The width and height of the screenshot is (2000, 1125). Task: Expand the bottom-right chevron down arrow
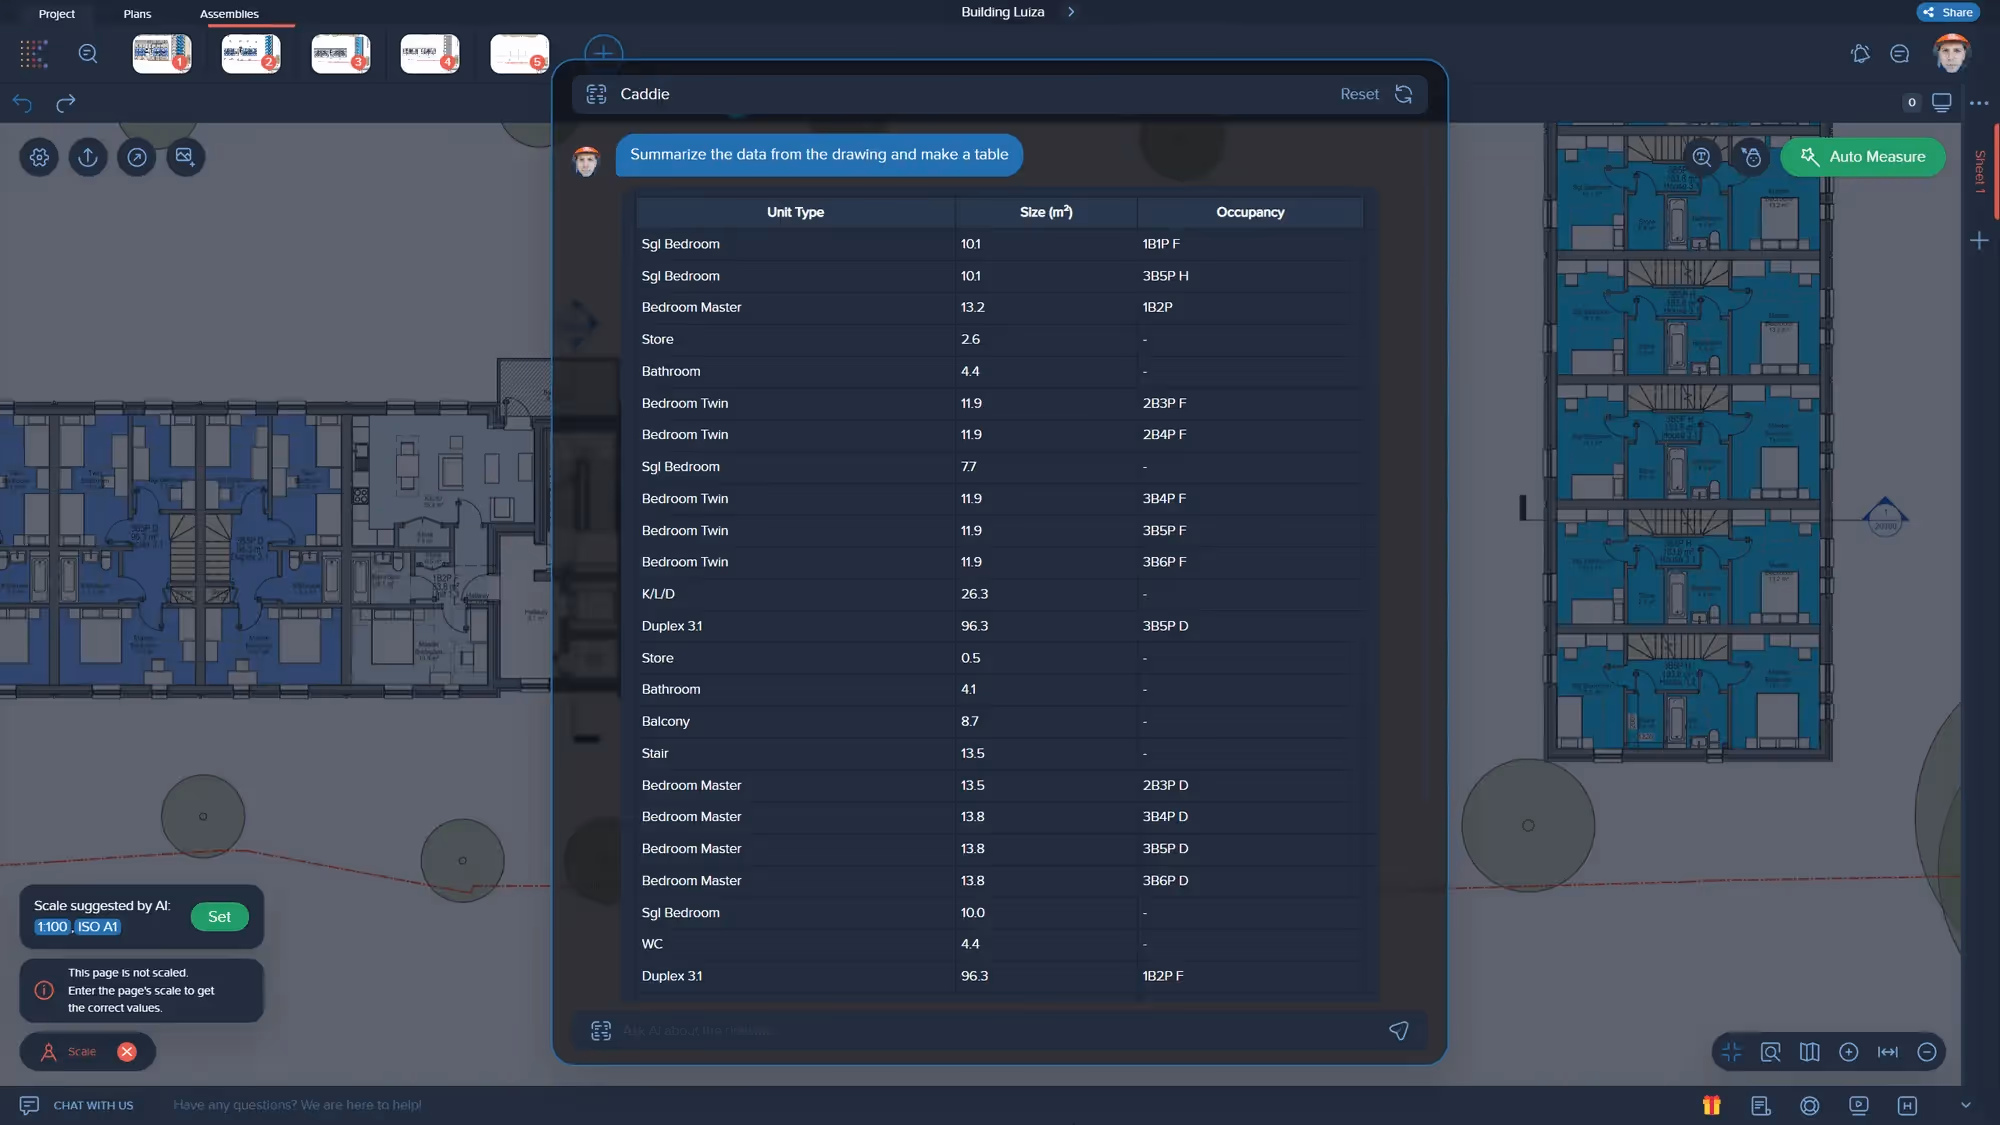pyautogui.click(x=1965, y=1105)
